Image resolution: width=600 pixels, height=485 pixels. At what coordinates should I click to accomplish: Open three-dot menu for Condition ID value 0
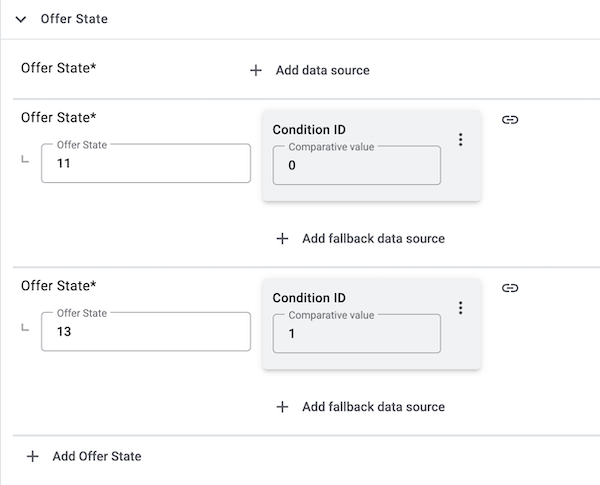coord(460,140)
